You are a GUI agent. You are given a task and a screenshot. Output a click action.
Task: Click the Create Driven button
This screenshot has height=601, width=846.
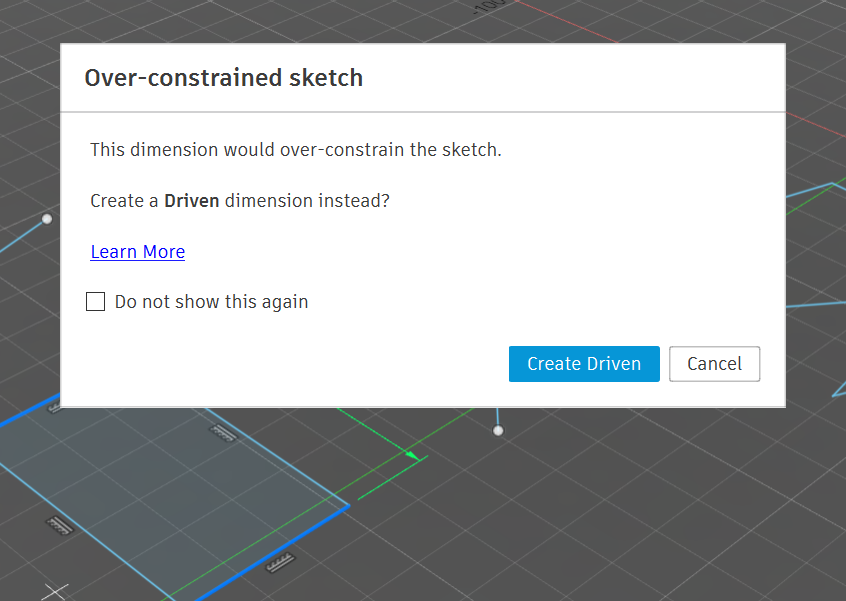pyautogui.click(x=584, y=364)
